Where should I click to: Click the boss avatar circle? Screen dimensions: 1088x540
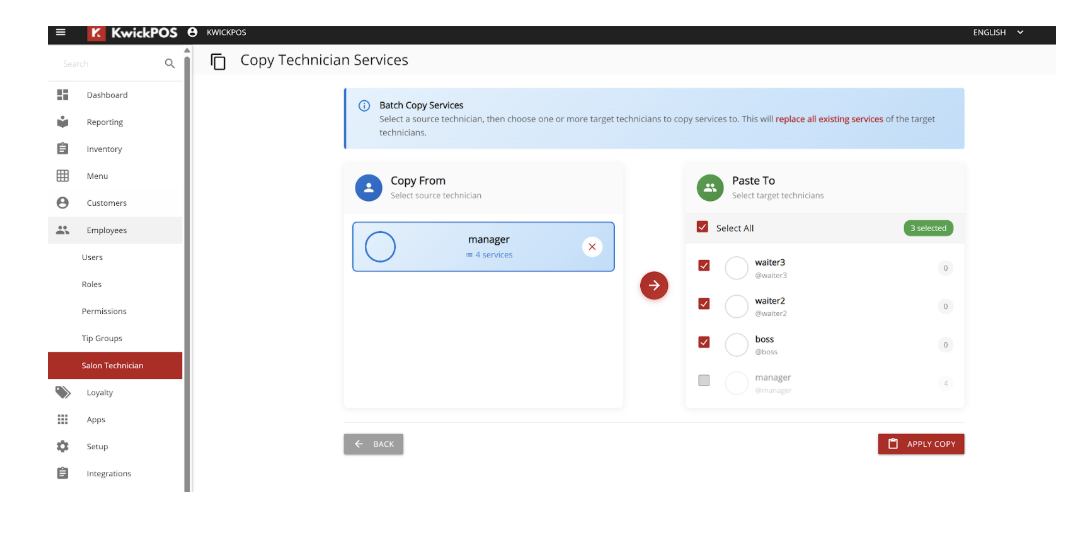click(x=736, y=344)
